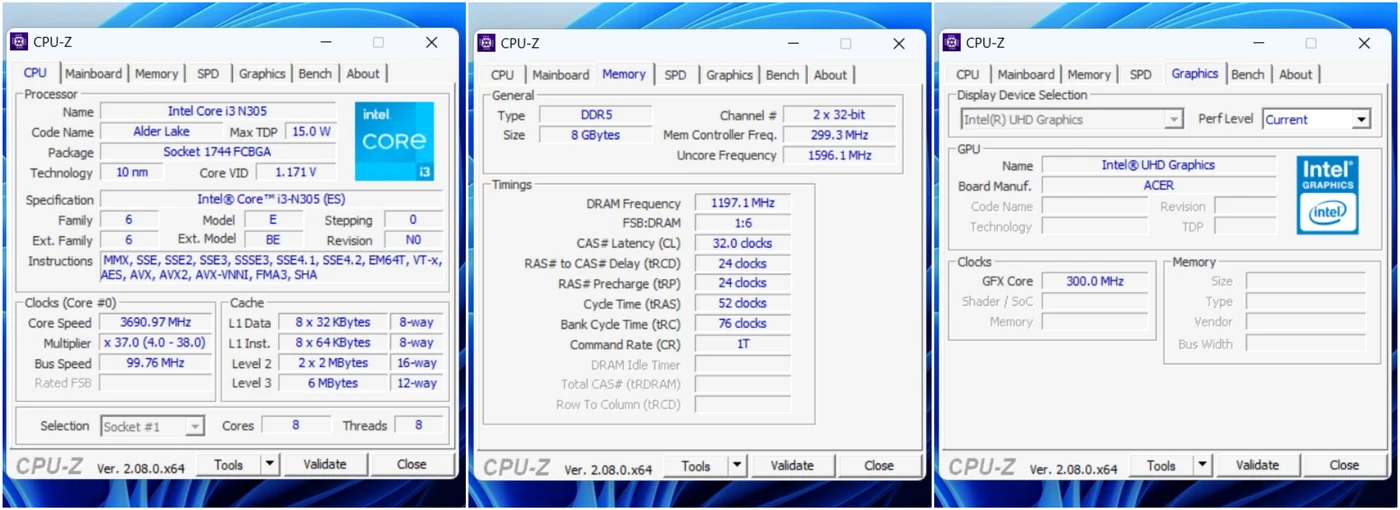Click the CAS# Latency value 32.0 clocks
This screenshot has width=1400, height=510.
tap(742, 243)
